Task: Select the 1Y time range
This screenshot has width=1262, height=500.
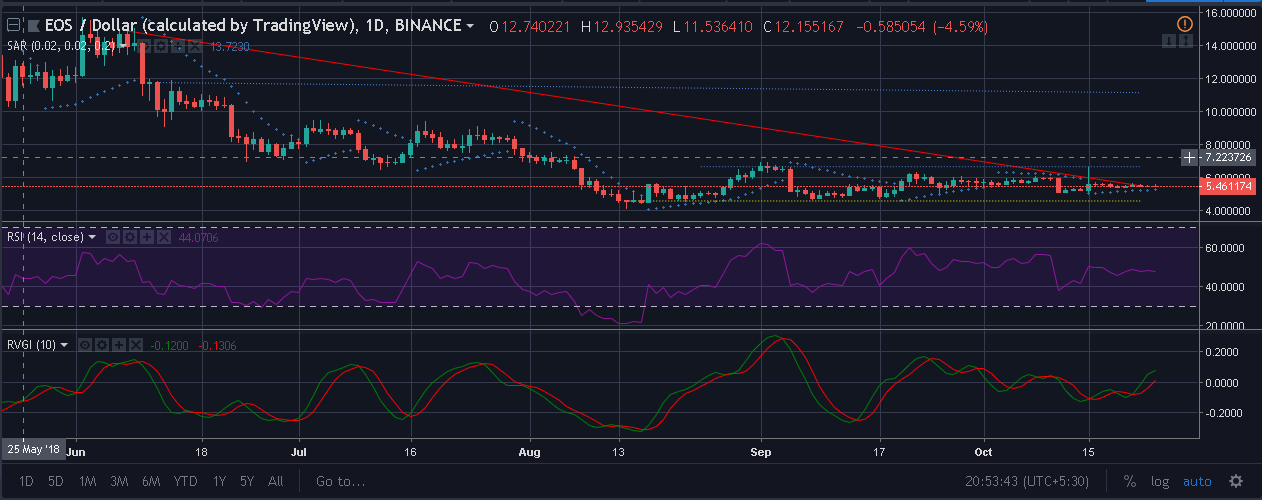Action: (218, 481)
